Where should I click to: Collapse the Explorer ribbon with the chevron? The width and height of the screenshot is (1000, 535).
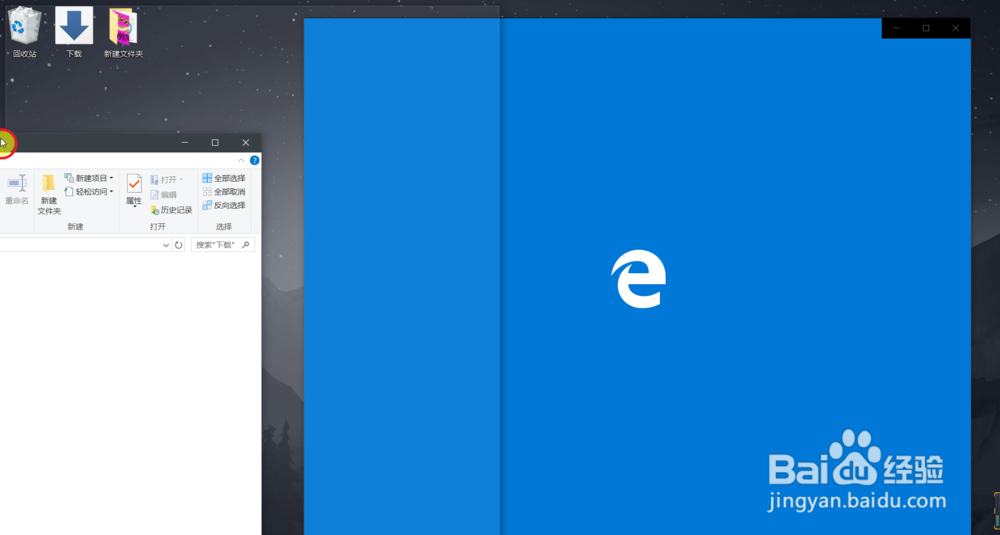coord(241,160)
